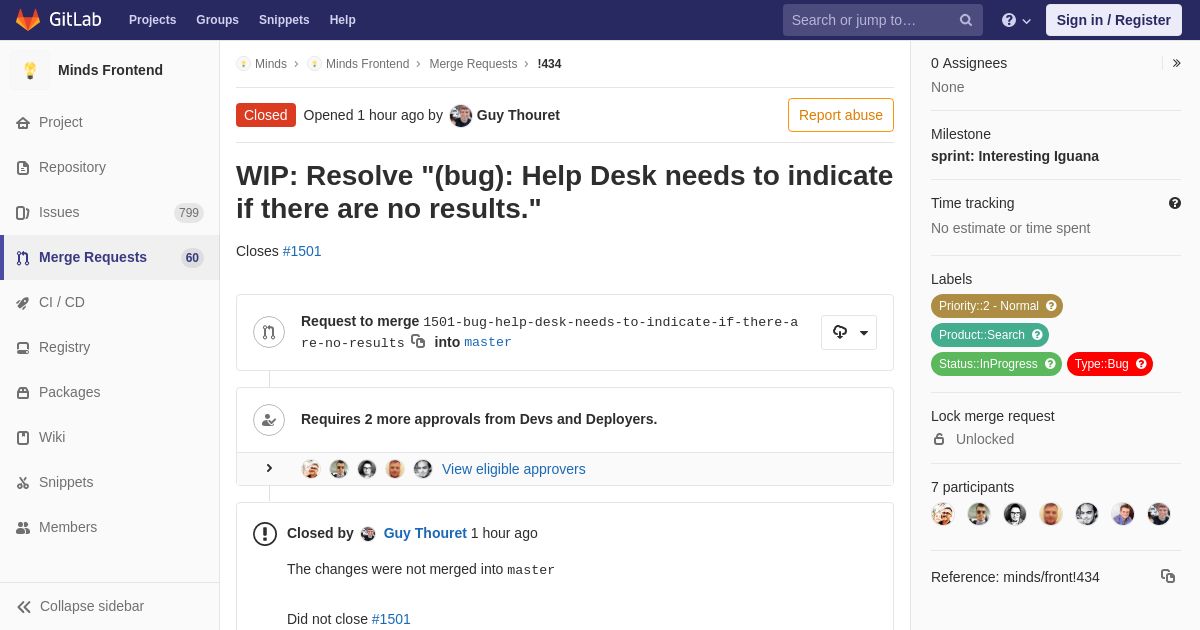Click View eligible approvers link
Screen dimensions: 1200x630
point(514,469)
